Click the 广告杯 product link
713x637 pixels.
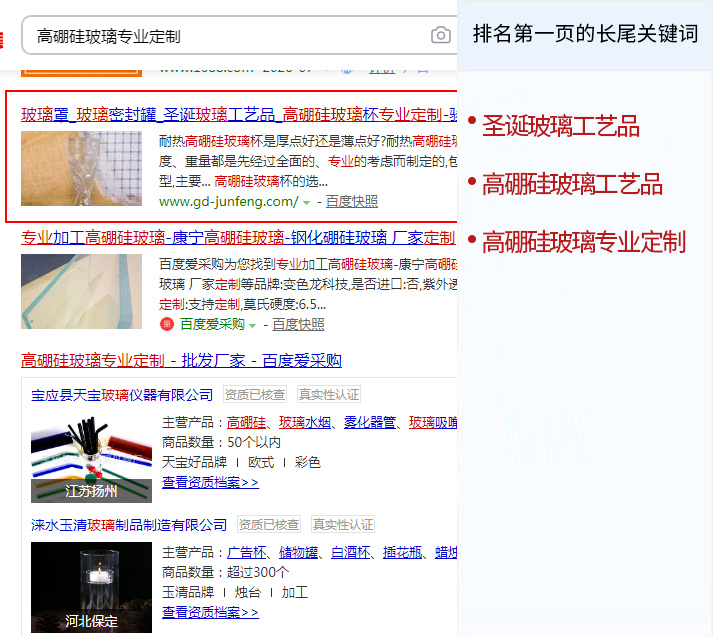246,552
